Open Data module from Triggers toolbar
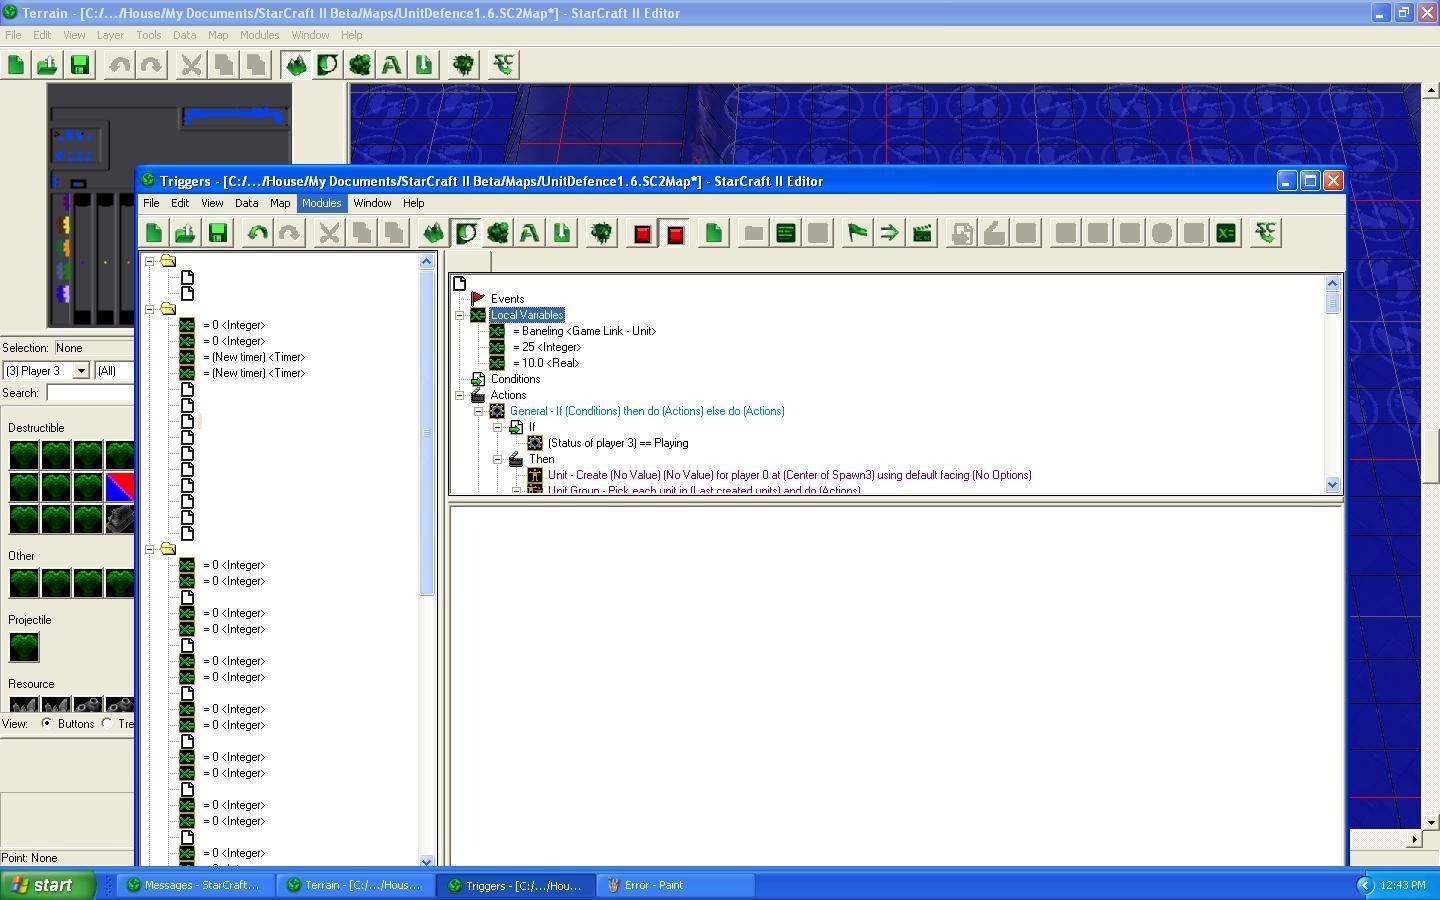Screen dimensions: 1440x900 point(497,233)
